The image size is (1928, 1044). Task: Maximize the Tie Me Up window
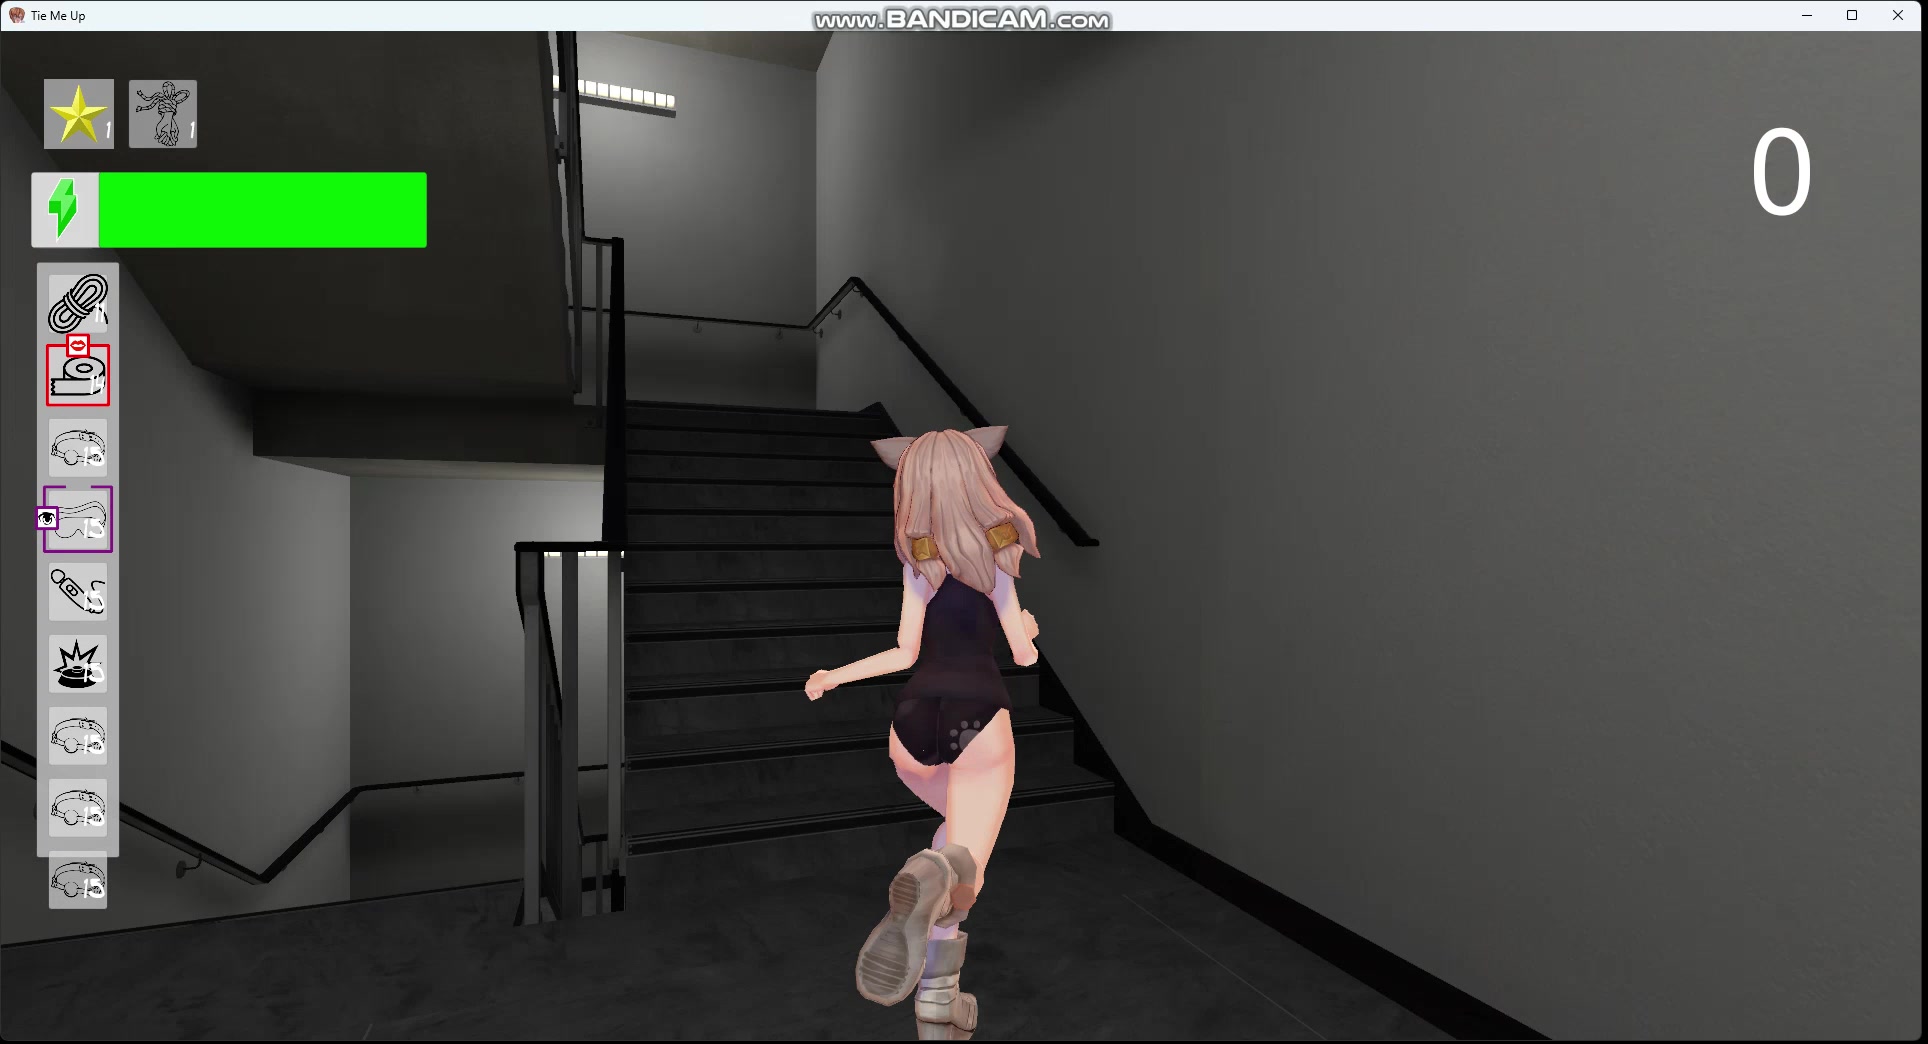(1852, 15)
